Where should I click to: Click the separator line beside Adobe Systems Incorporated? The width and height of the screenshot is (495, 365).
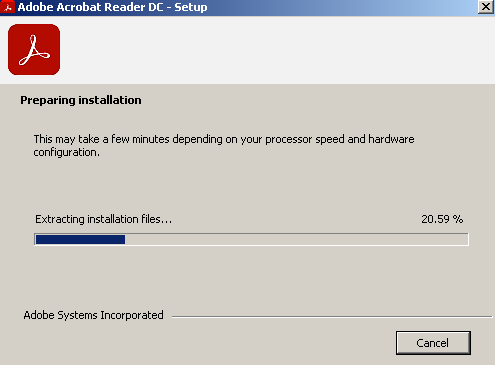(x=332, y=317)
